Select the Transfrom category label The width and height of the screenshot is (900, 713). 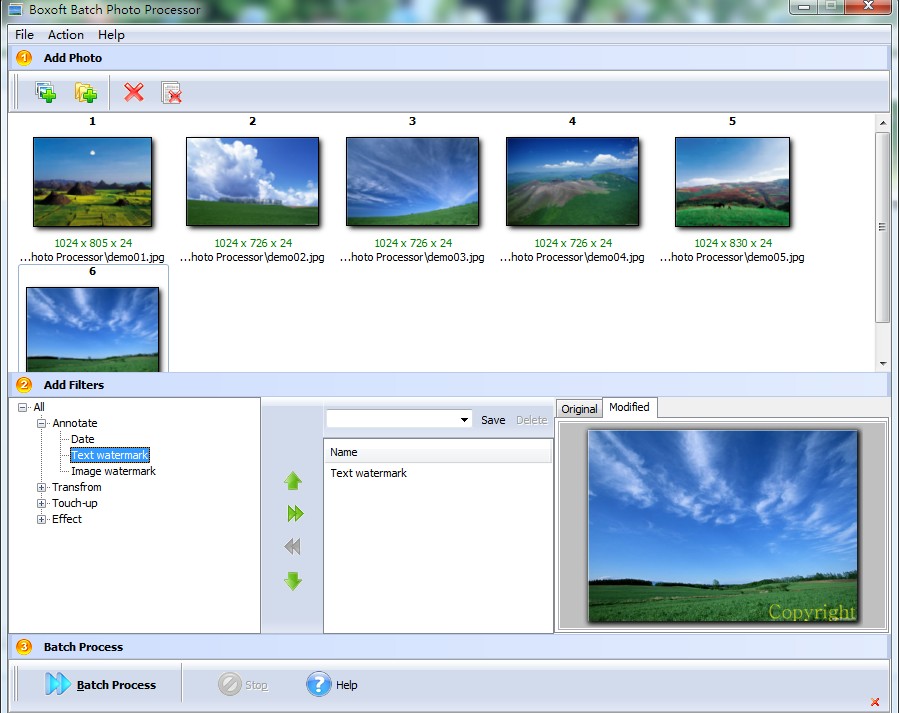76,487
